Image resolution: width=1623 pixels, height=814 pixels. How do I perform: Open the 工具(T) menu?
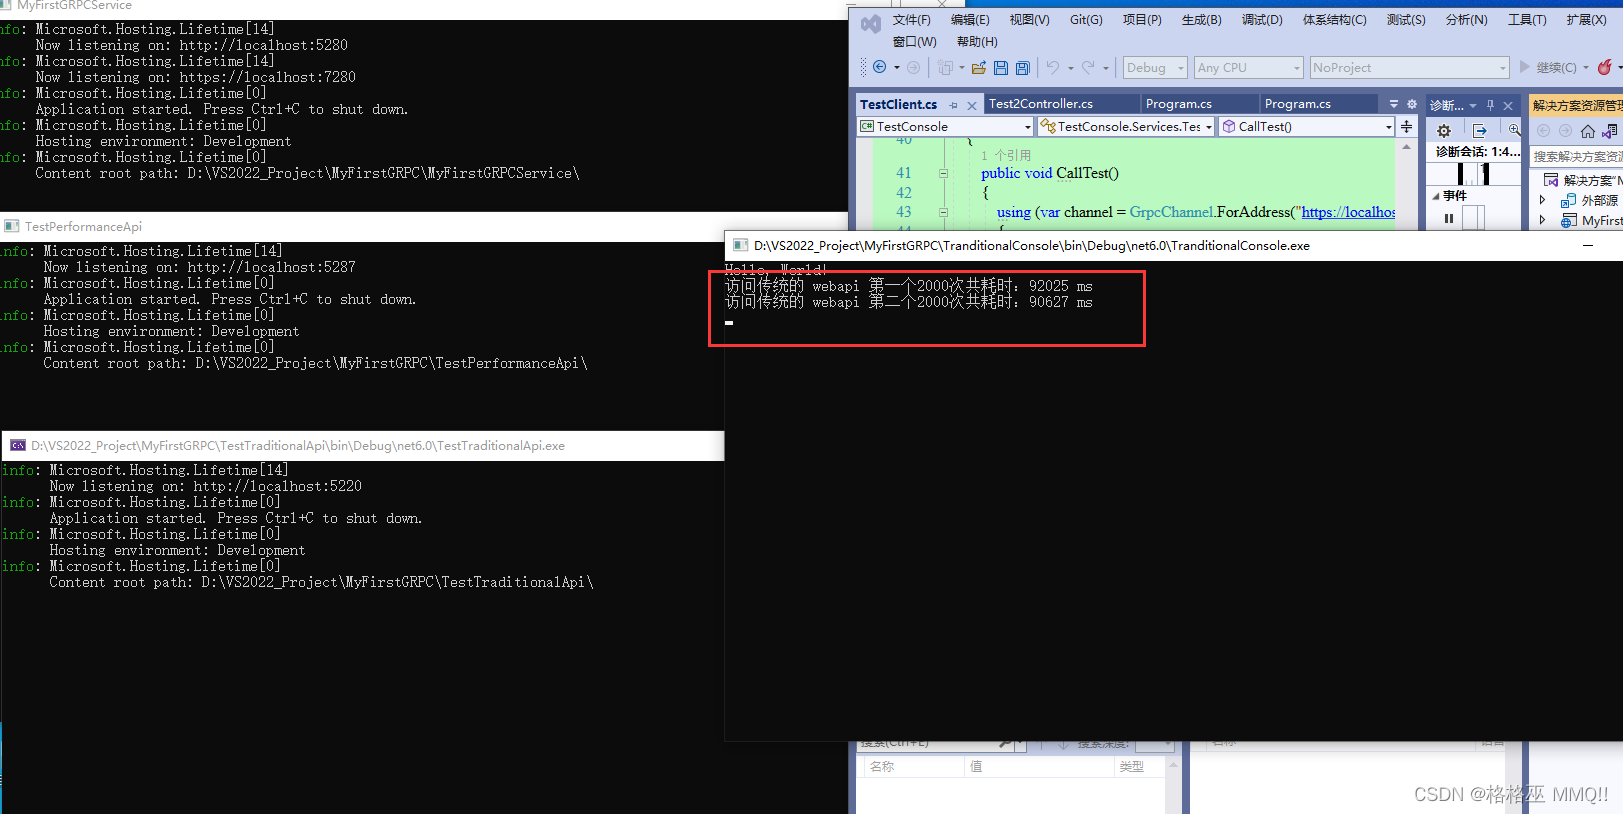(1527, 20)
